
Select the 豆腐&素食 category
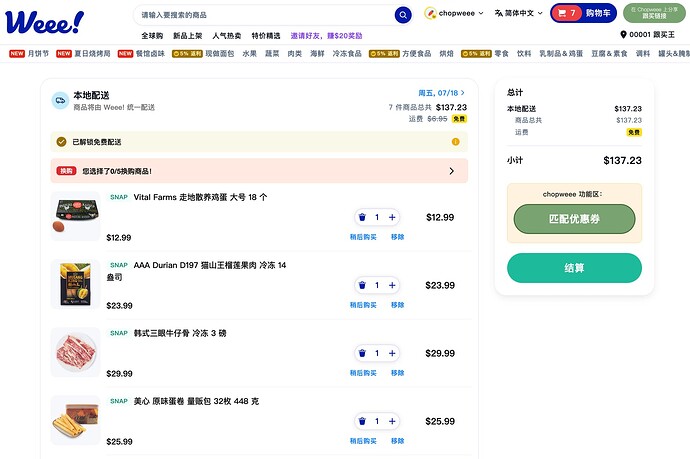pos(609,53)
